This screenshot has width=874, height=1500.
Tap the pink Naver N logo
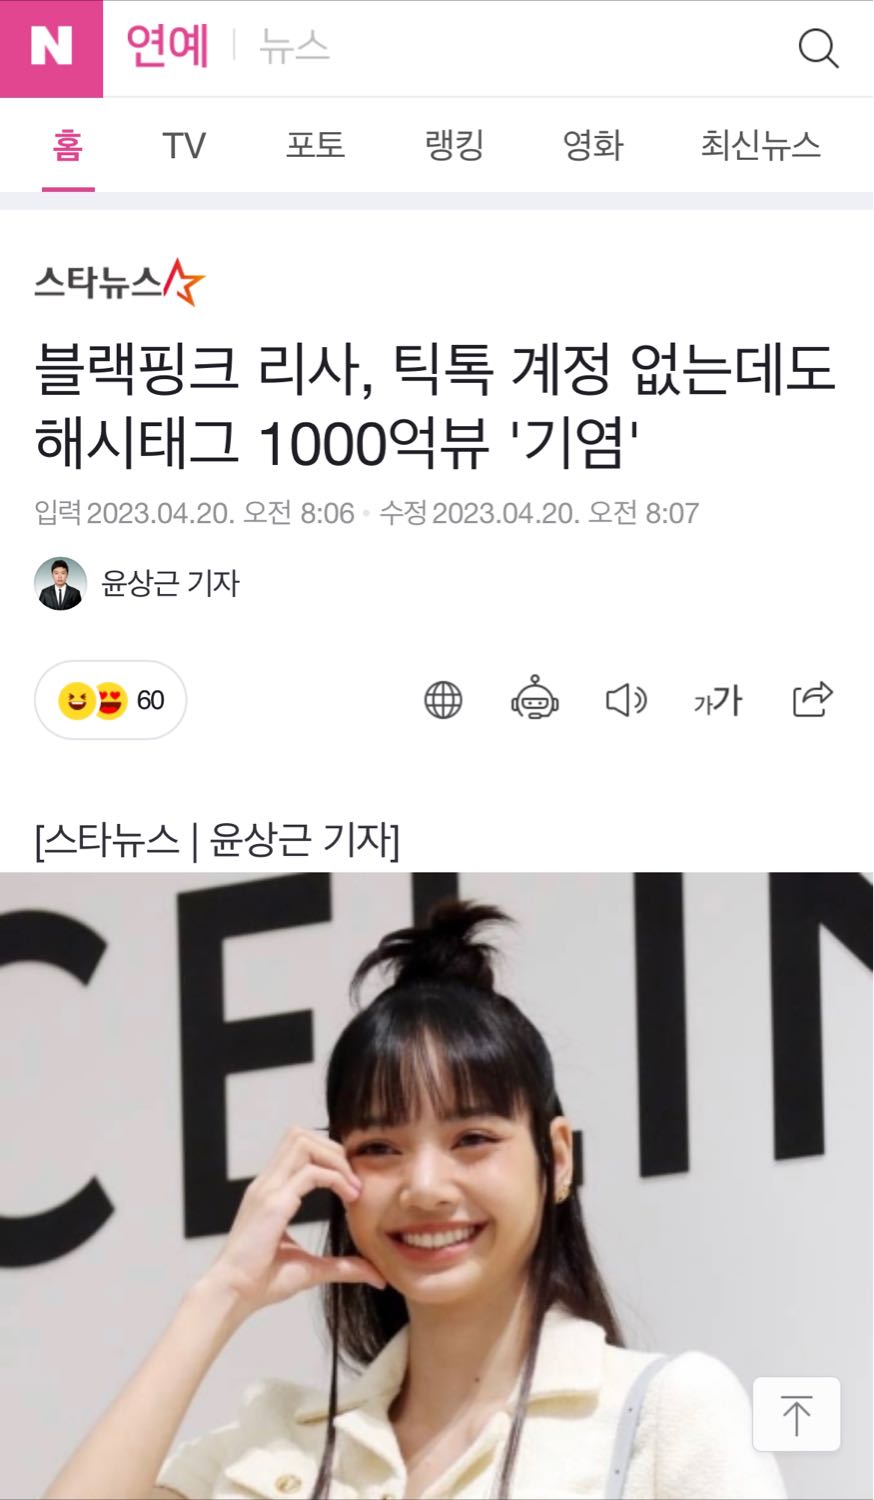click(51, 48)
